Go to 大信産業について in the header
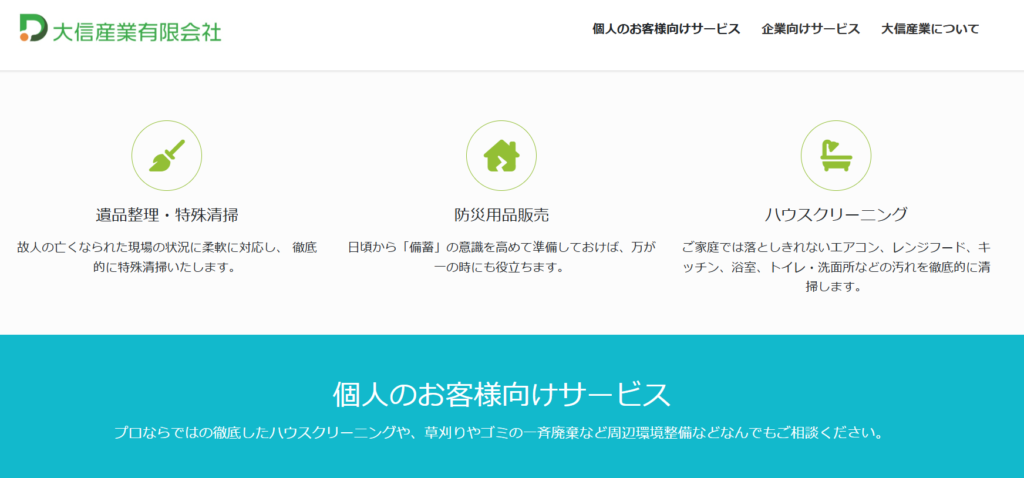Viewport: 1024px width, 478px height. coord(930,29)
